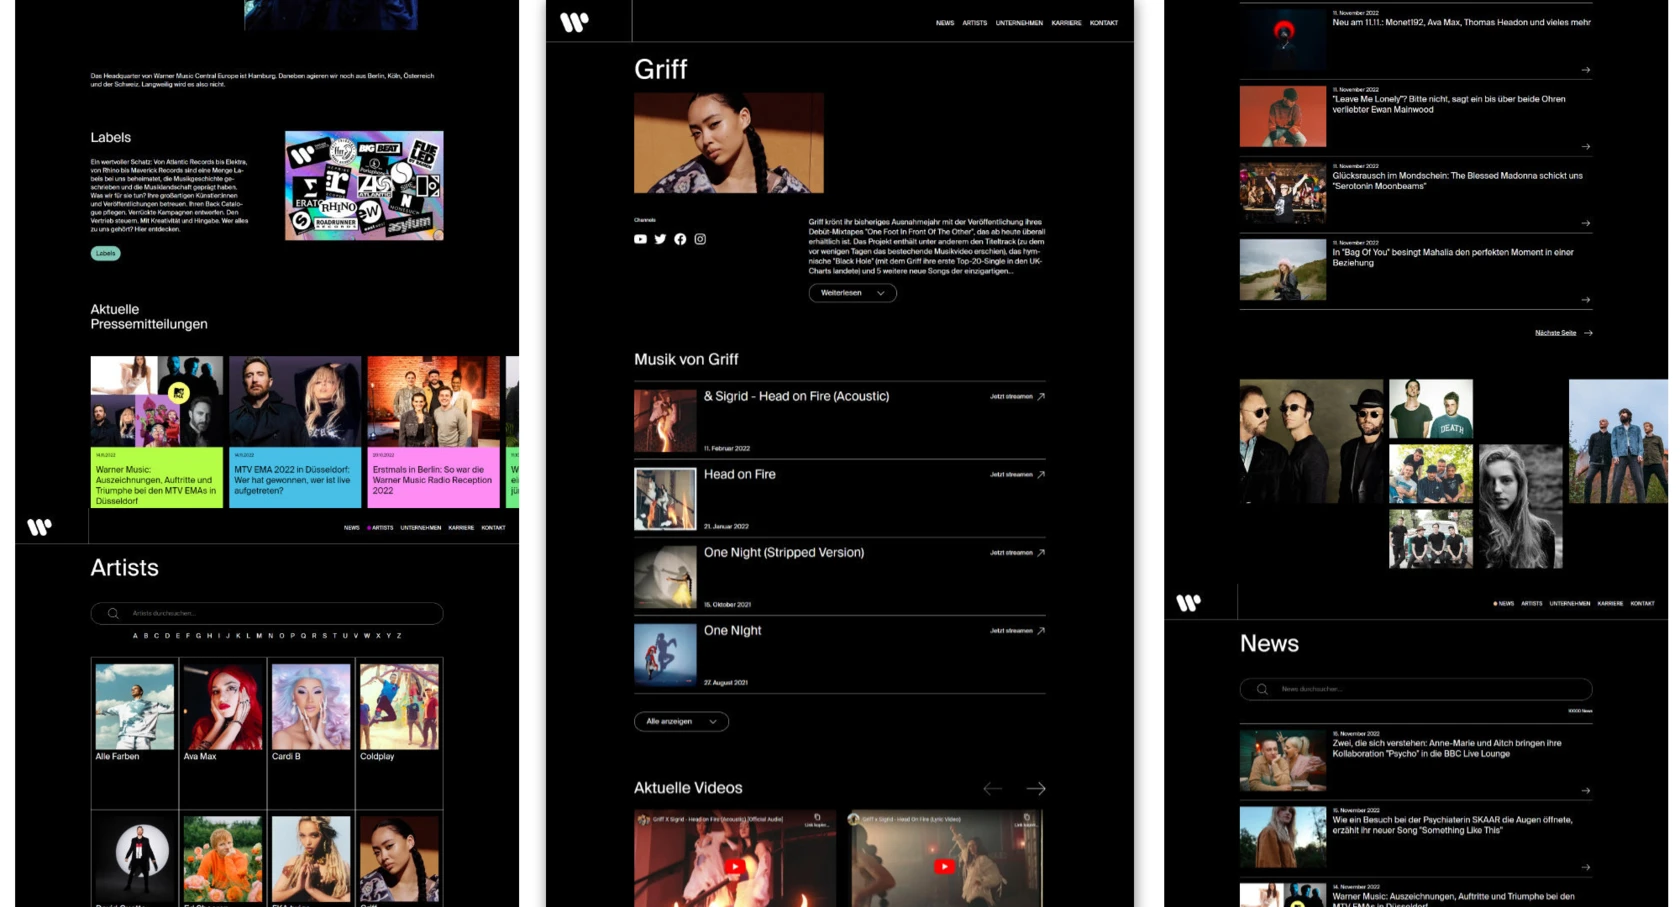Click stream arrow beside 'One Night' 27. August

[x=1041, y=630]
